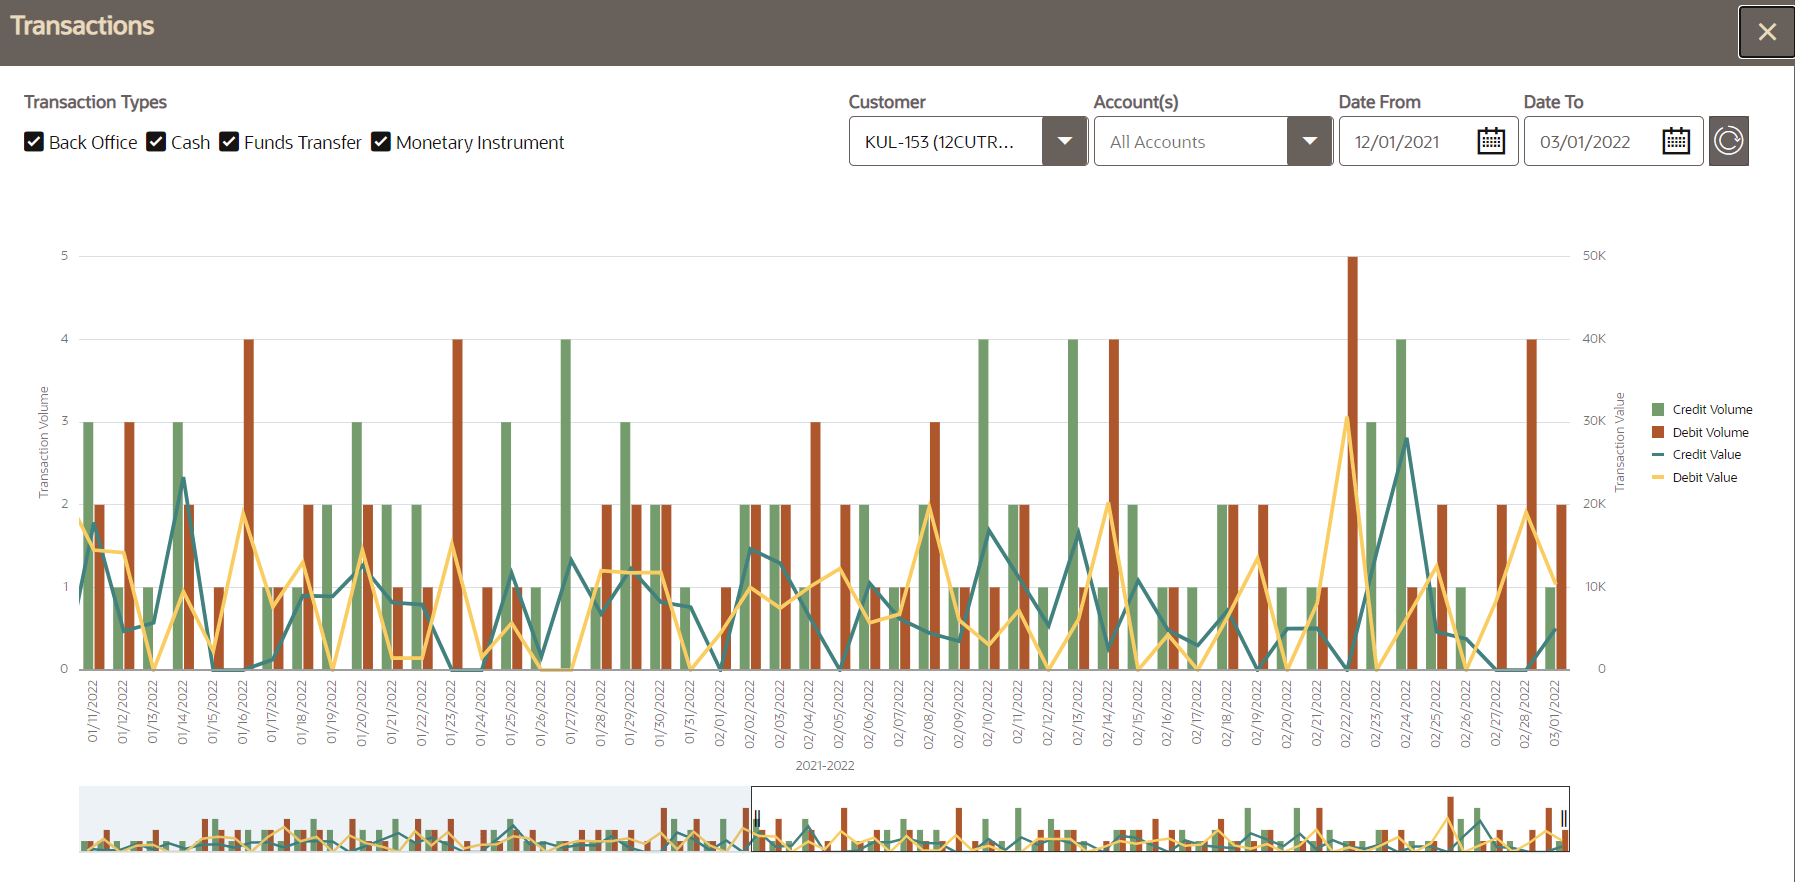Refresh the transactions chart
The image size is (1795, 882).
point(1729,141)
